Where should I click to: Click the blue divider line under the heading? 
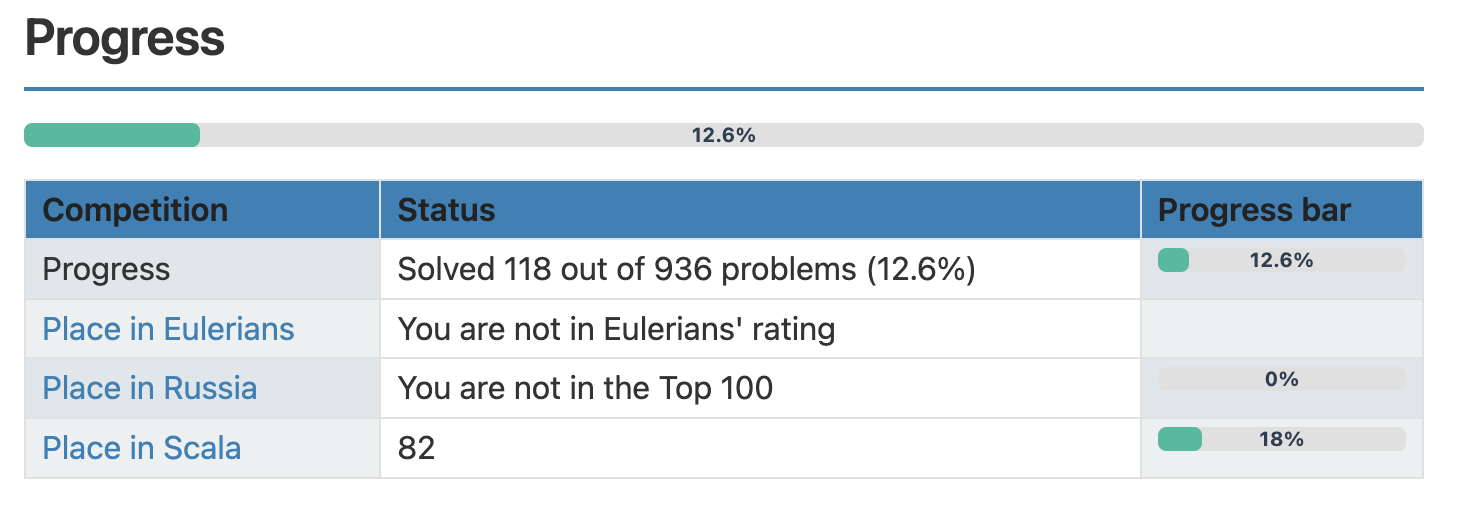(723, 89)
